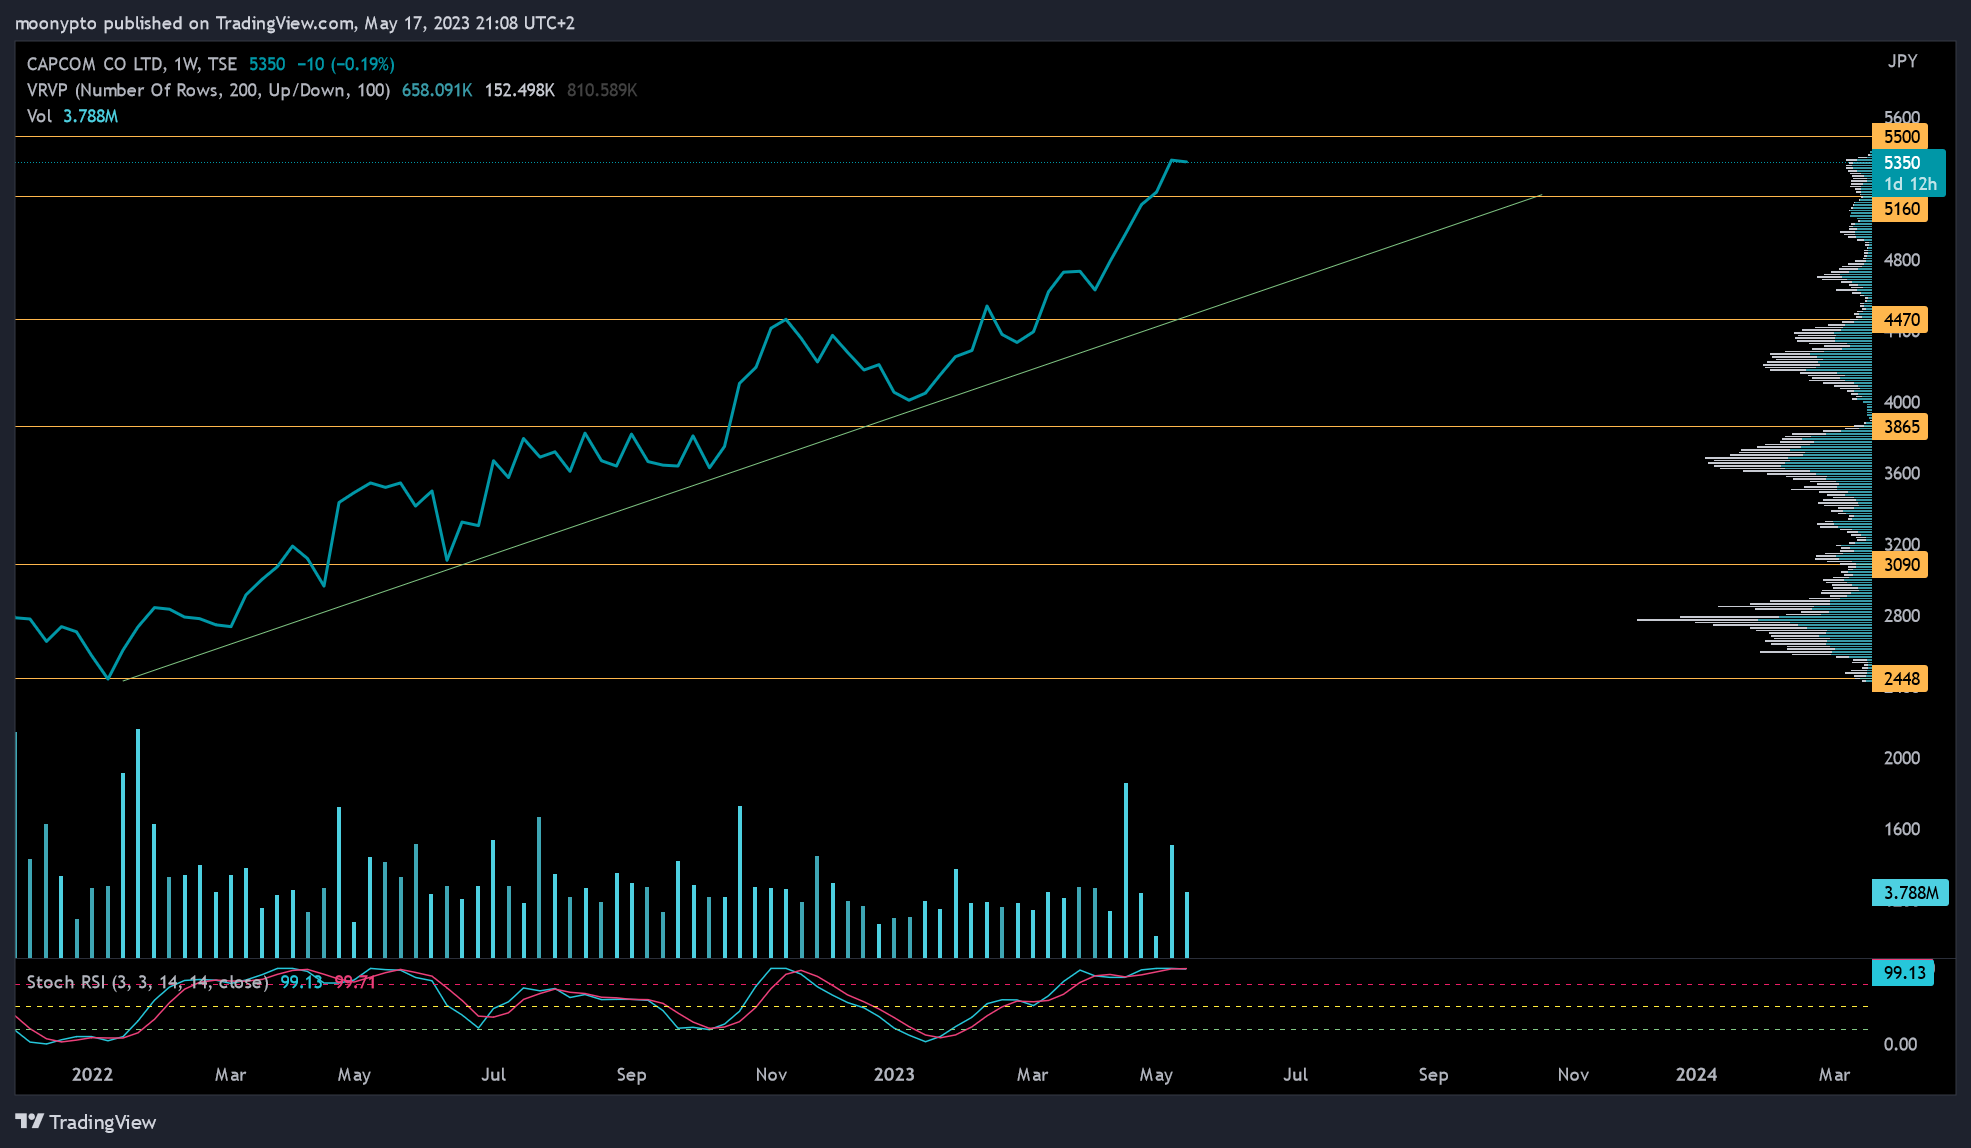Click the current price 5350 tag
The height and width of the screenshot is (1148, 1971).
pyautogui.click(x=1902, y=162)
